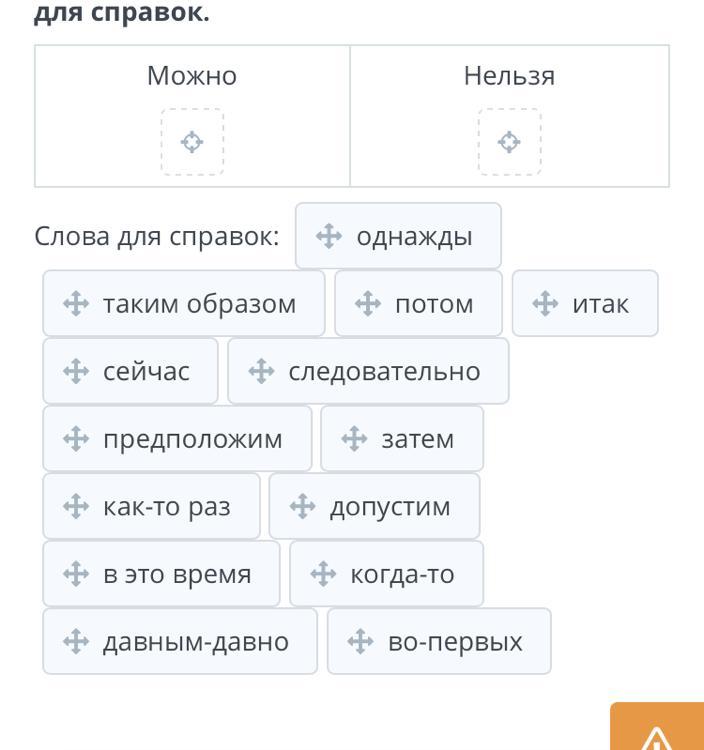Click the Нельзя column header
The image size is (704, 750).
click(509, 76)
